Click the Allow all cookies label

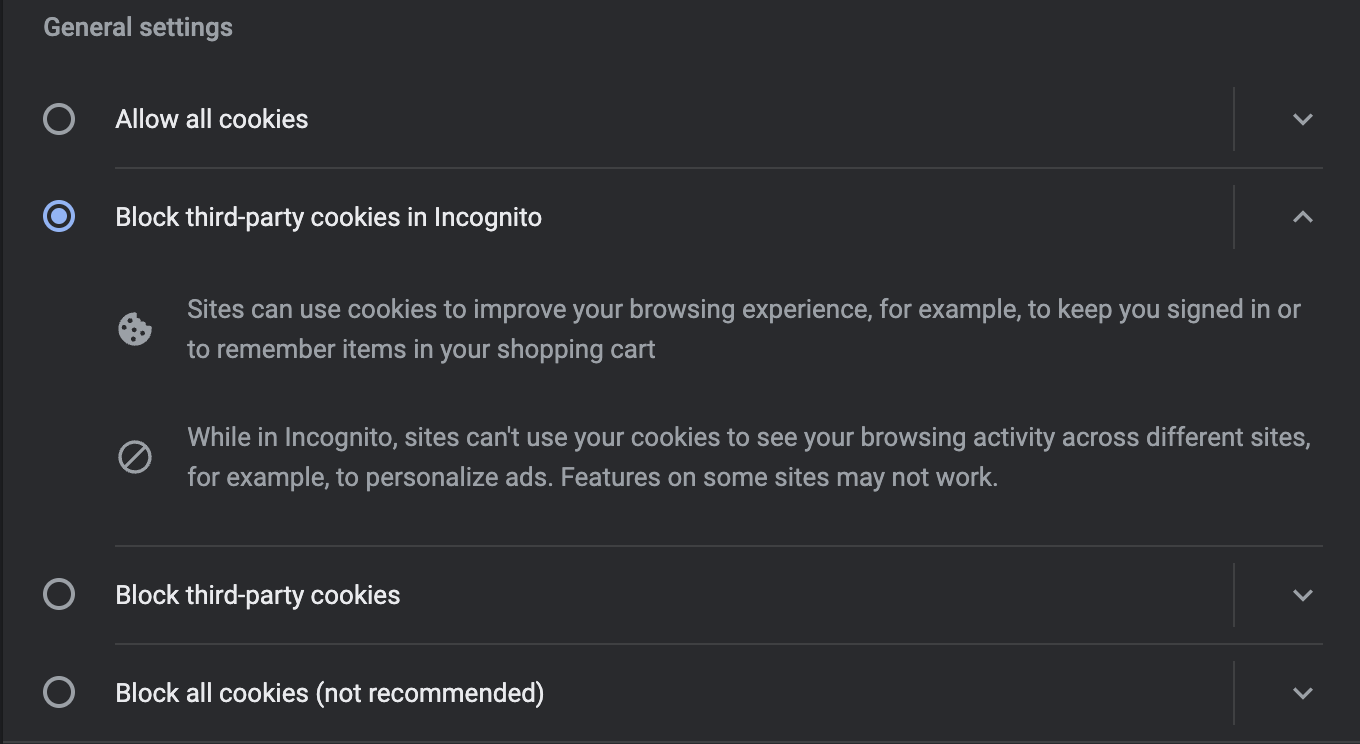pos(212,119)
